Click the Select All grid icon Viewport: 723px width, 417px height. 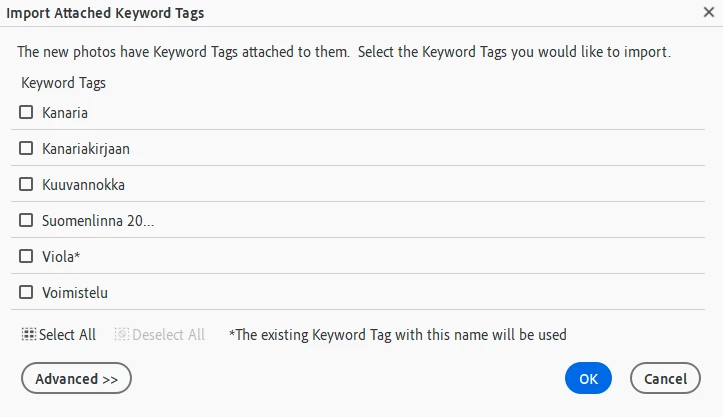[x=28, y=335]
